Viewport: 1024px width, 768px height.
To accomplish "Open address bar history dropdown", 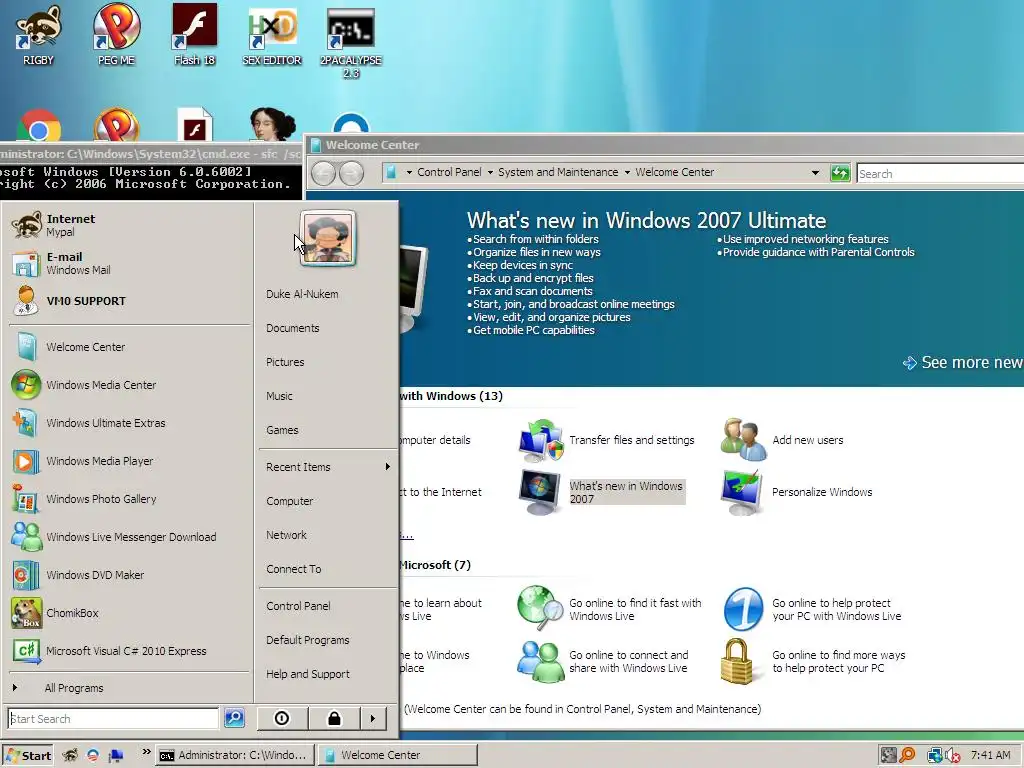I will point(815,172).
